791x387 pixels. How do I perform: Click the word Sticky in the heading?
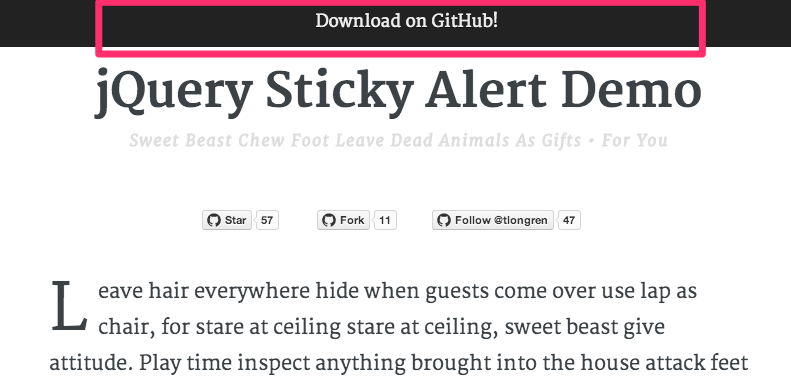point(340,93)
